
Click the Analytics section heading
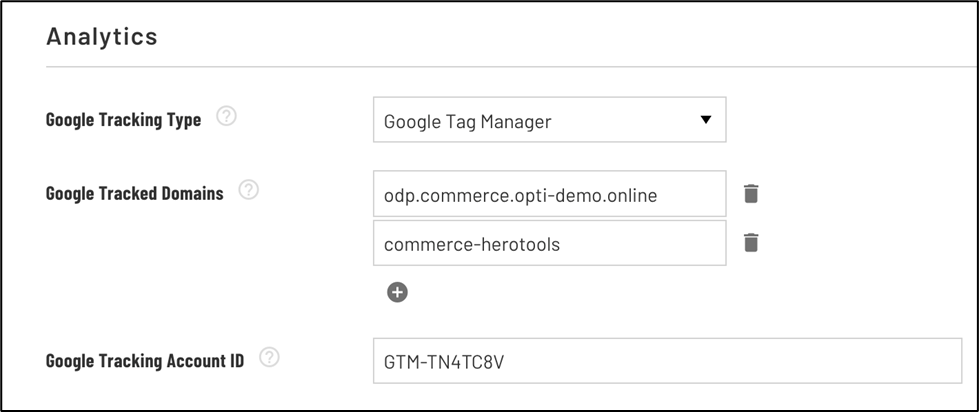(102, 37)
